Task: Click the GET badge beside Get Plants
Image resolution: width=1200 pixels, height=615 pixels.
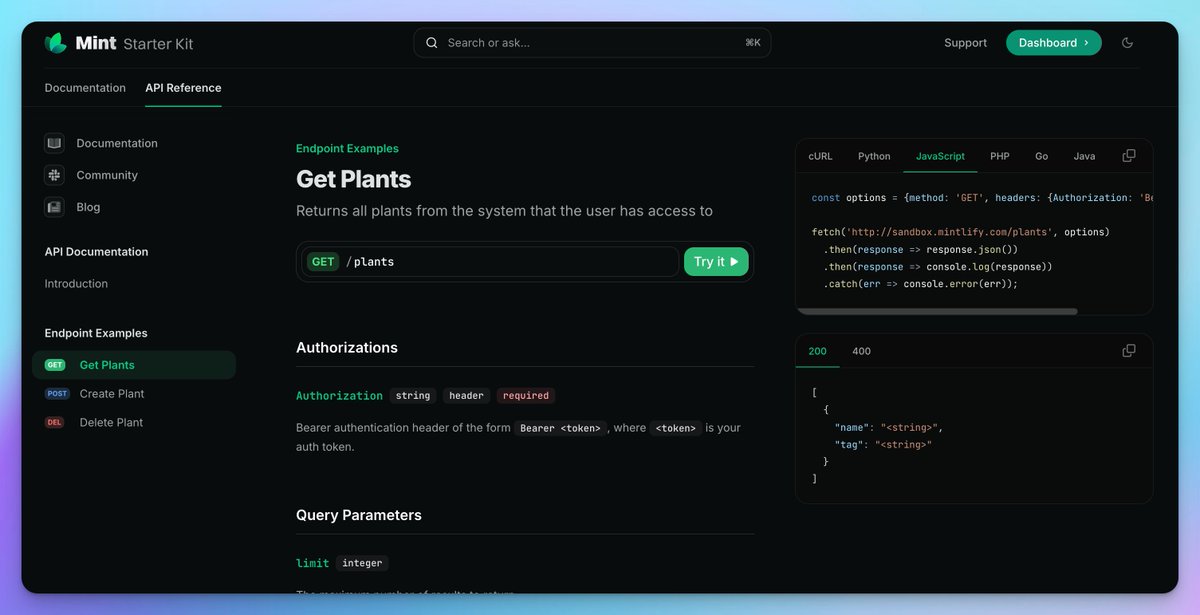Action: coord(55,365)
